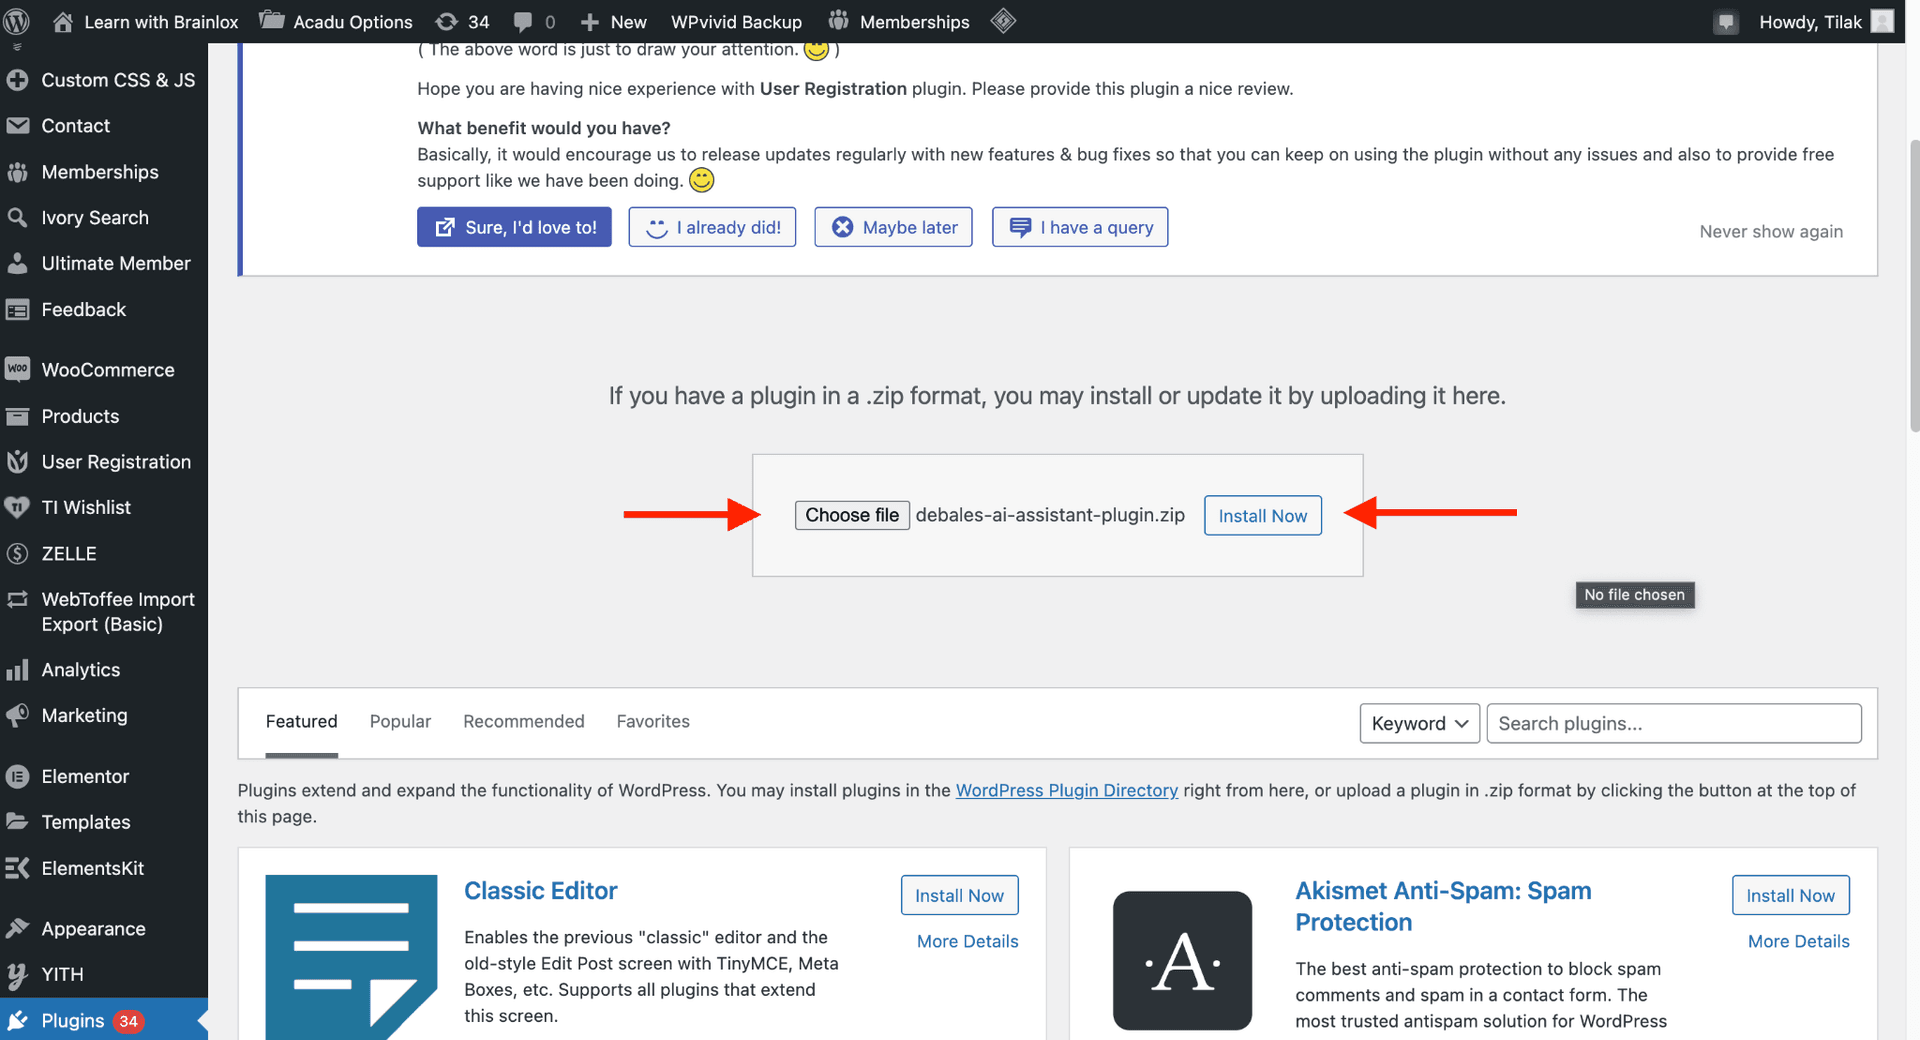
Task: Open the ElementsKit panel
Action: tap(92, 868)
